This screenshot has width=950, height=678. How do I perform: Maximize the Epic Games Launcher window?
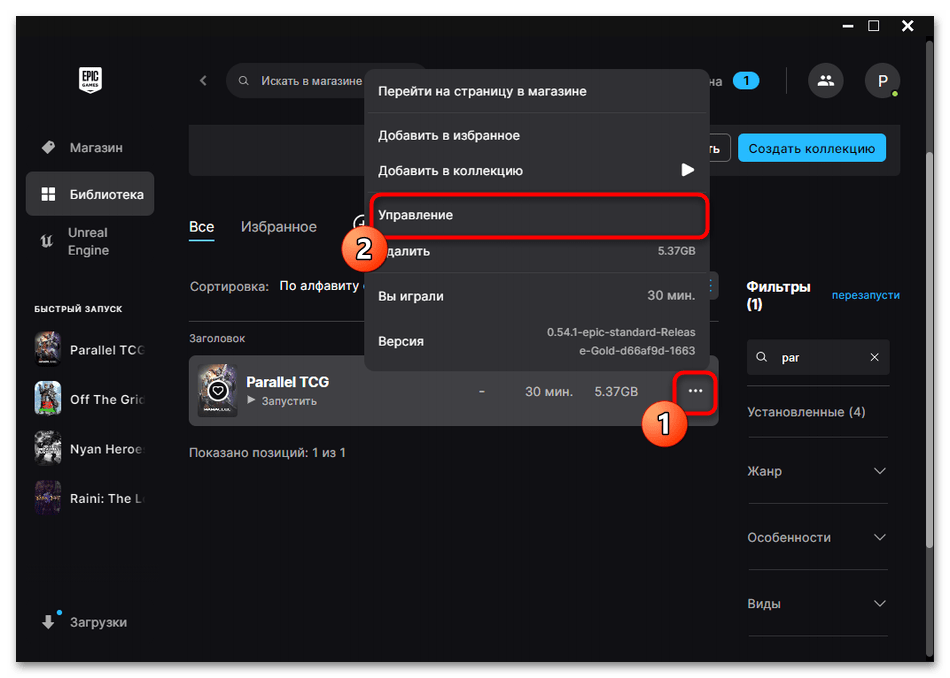(874, 26)
